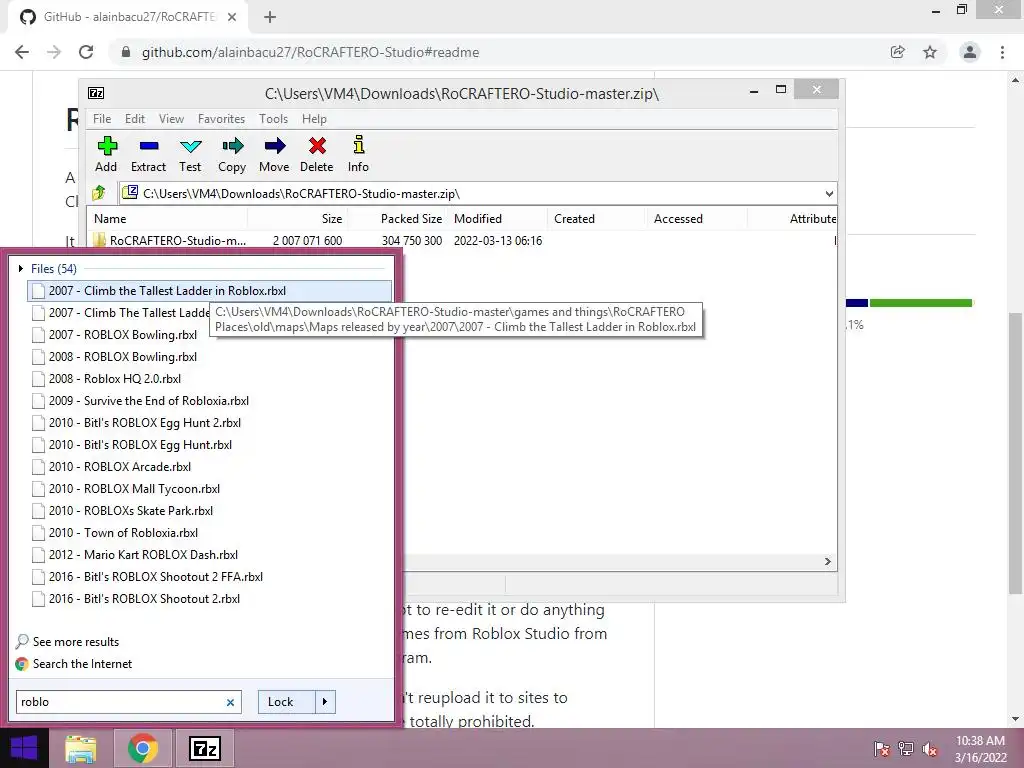Image resolution: width=1024 pixels, height=768 pixels.
Task: Open the arrow next to the Lock button
Action: [325, 702]
